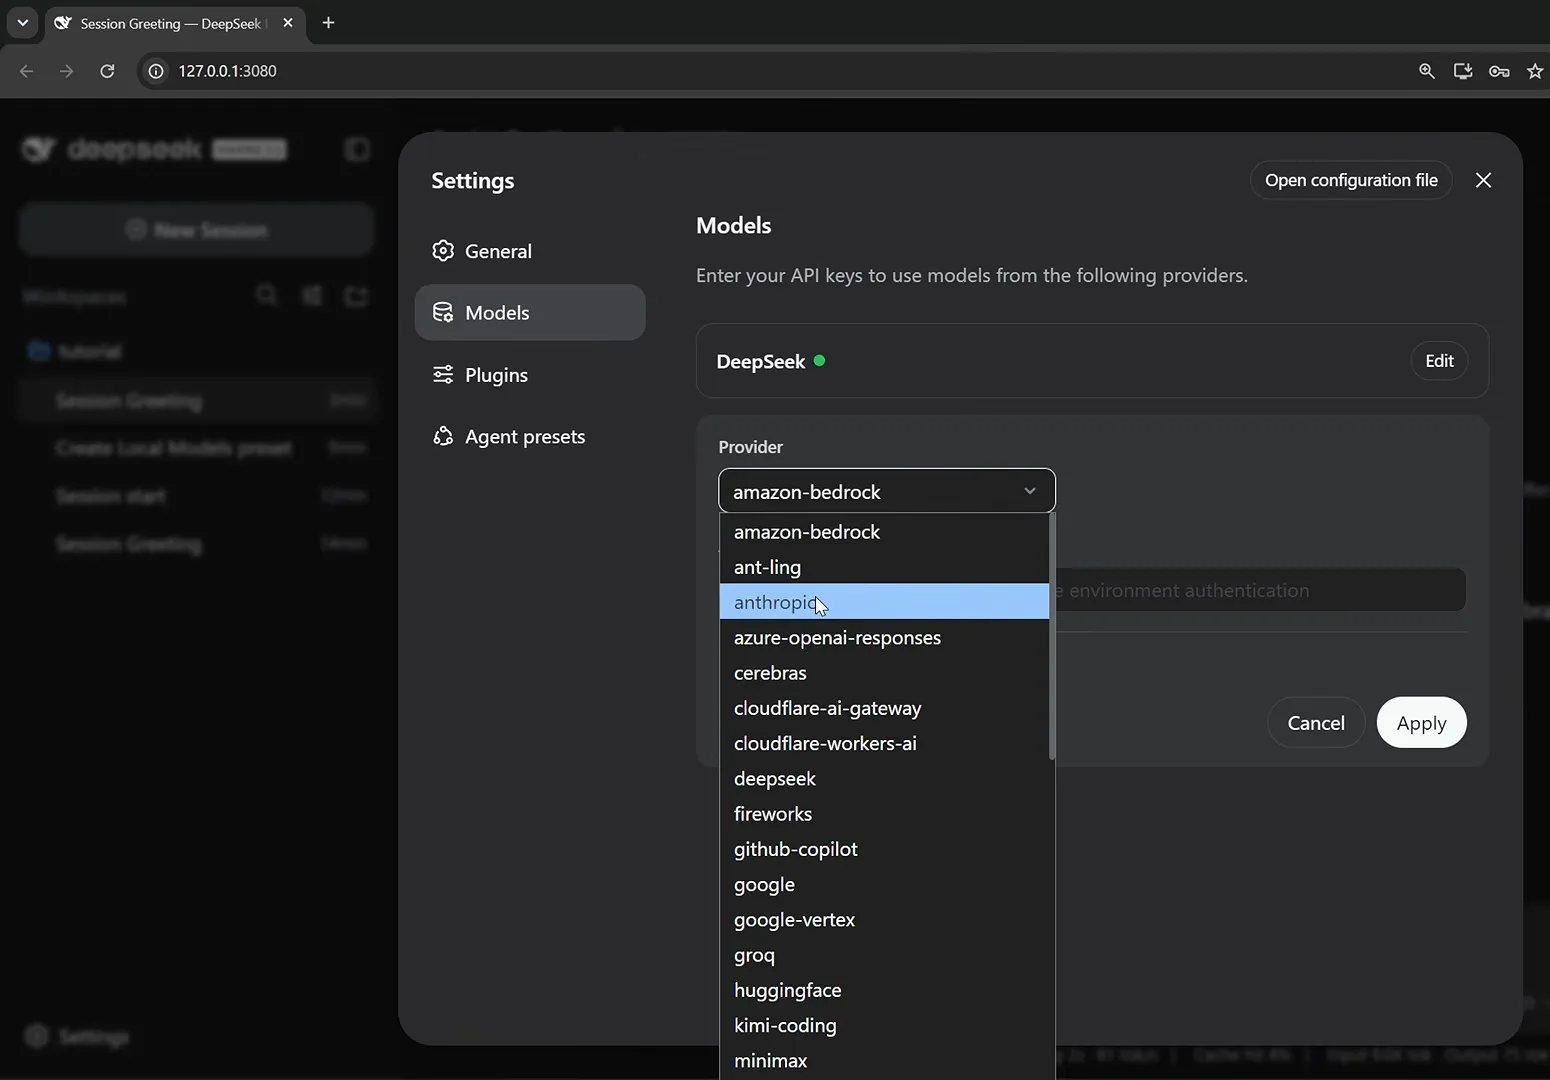1550x1080 pixels.
Task: Edit the DeepSeek provider
Action: point(1439,361)
